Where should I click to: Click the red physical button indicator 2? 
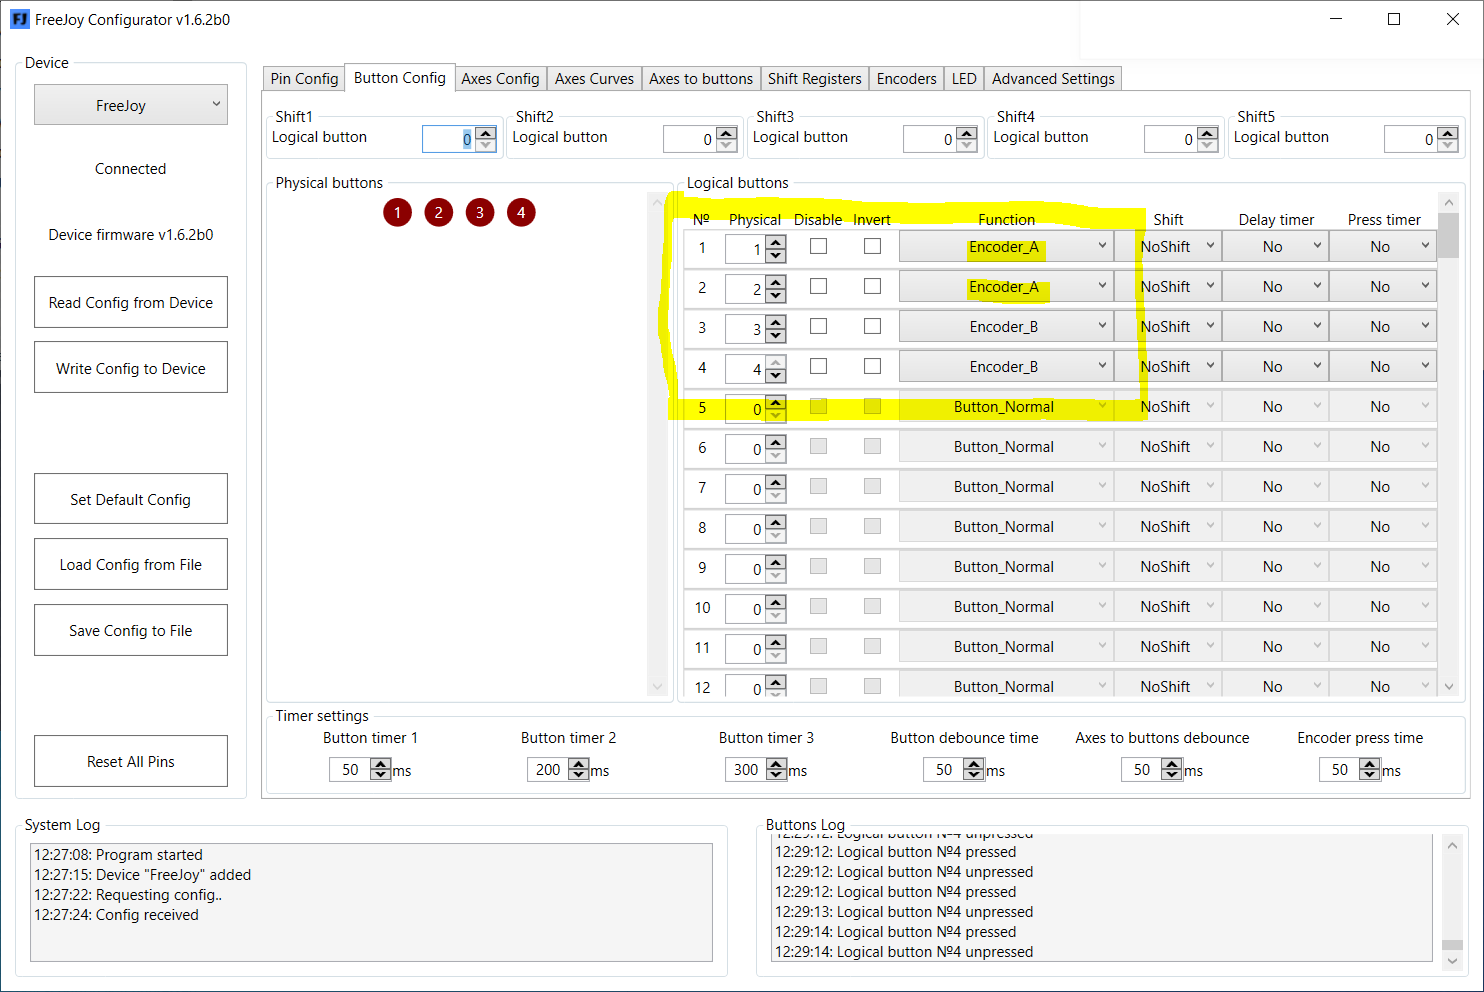tap(438, 212)
